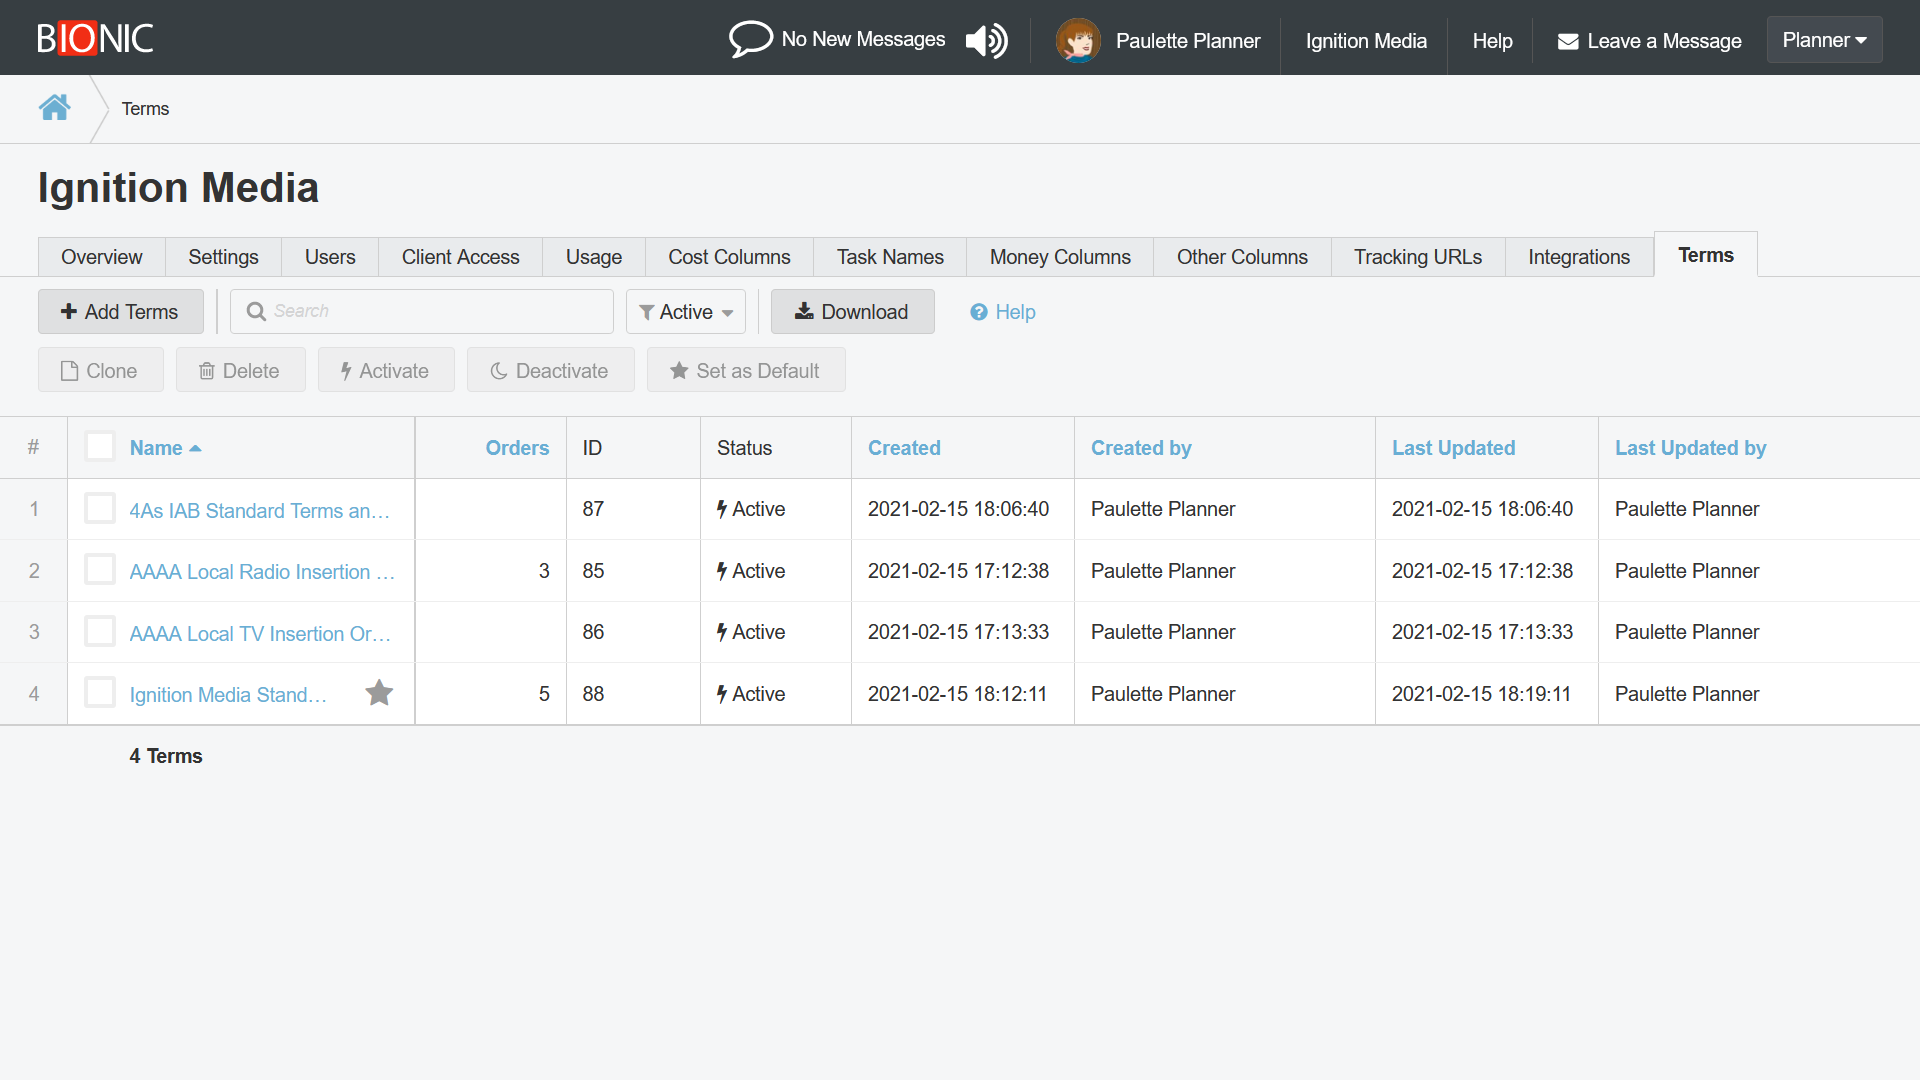Click the Delete button

pyautogui.click(x=241, y=370)
